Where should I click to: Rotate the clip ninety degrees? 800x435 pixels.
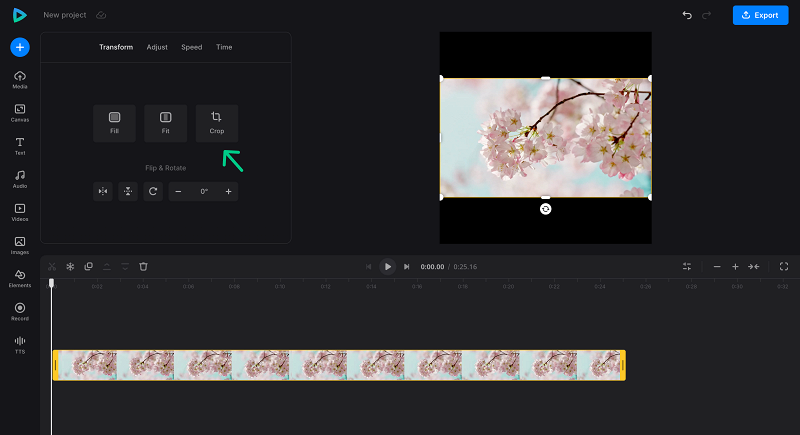[153, 191]
